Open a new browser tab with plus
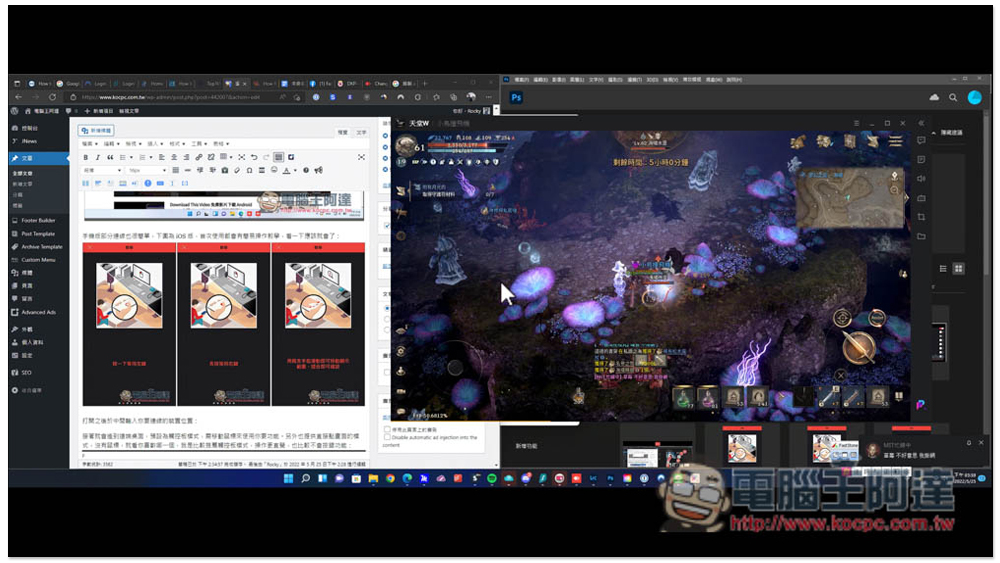The width and height of the screenshot is (1000, 563). coord(425,84)
